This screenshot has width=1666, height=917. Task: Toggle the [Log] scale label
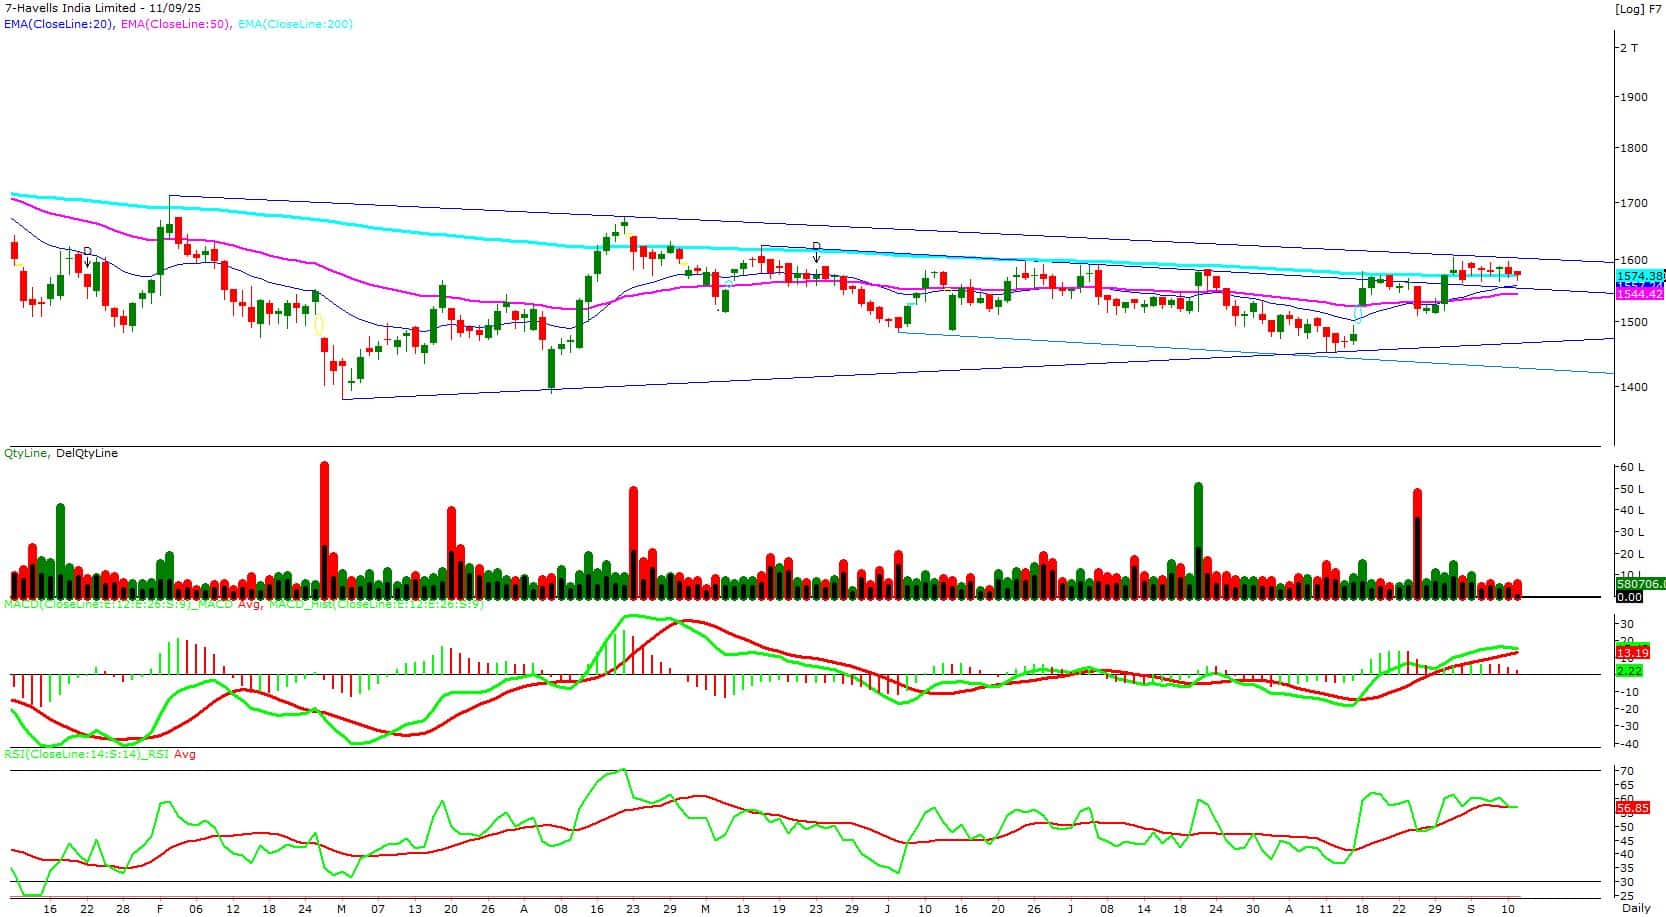tap(1627, 9)
